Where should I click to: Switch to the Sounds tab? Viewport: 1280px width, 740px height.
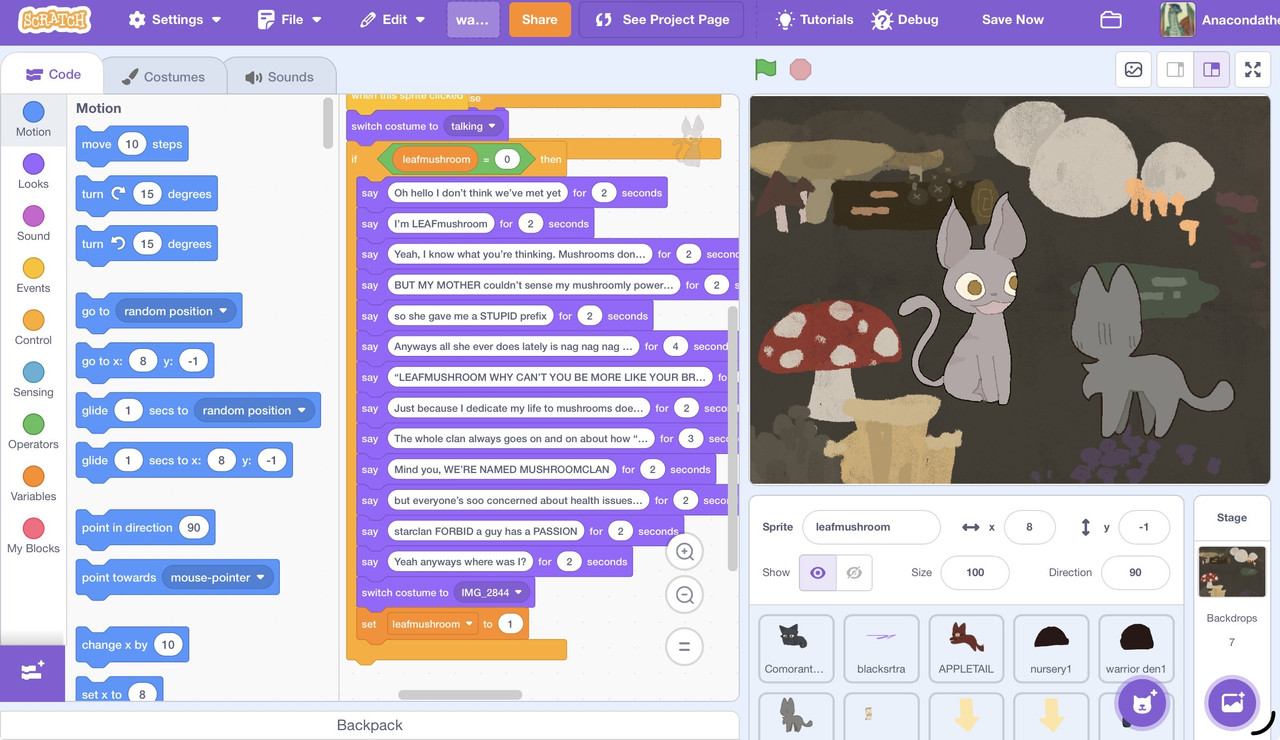point(280,76)
